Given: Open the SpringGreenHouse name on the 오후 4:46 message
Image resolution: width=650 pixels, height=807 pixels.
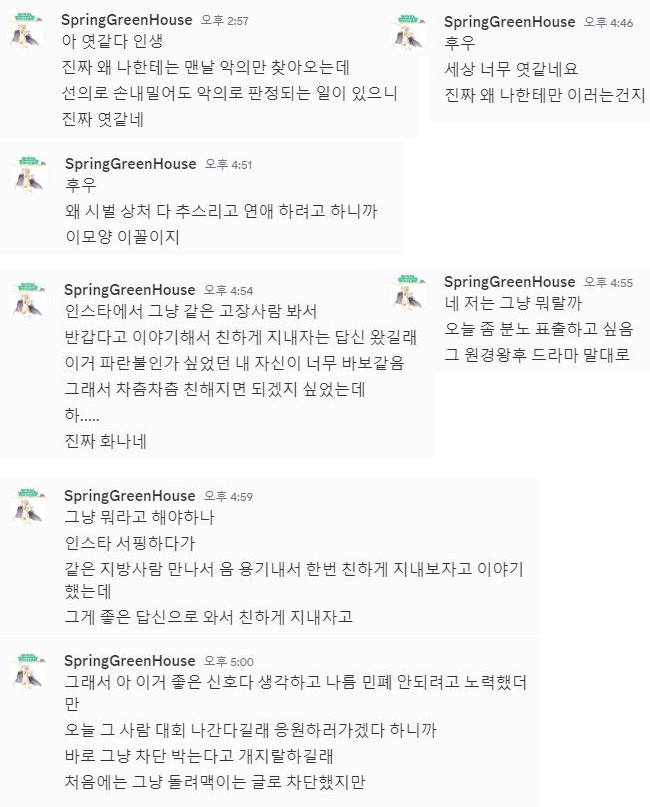Looking at the screenshot, I should click(509, 21).
